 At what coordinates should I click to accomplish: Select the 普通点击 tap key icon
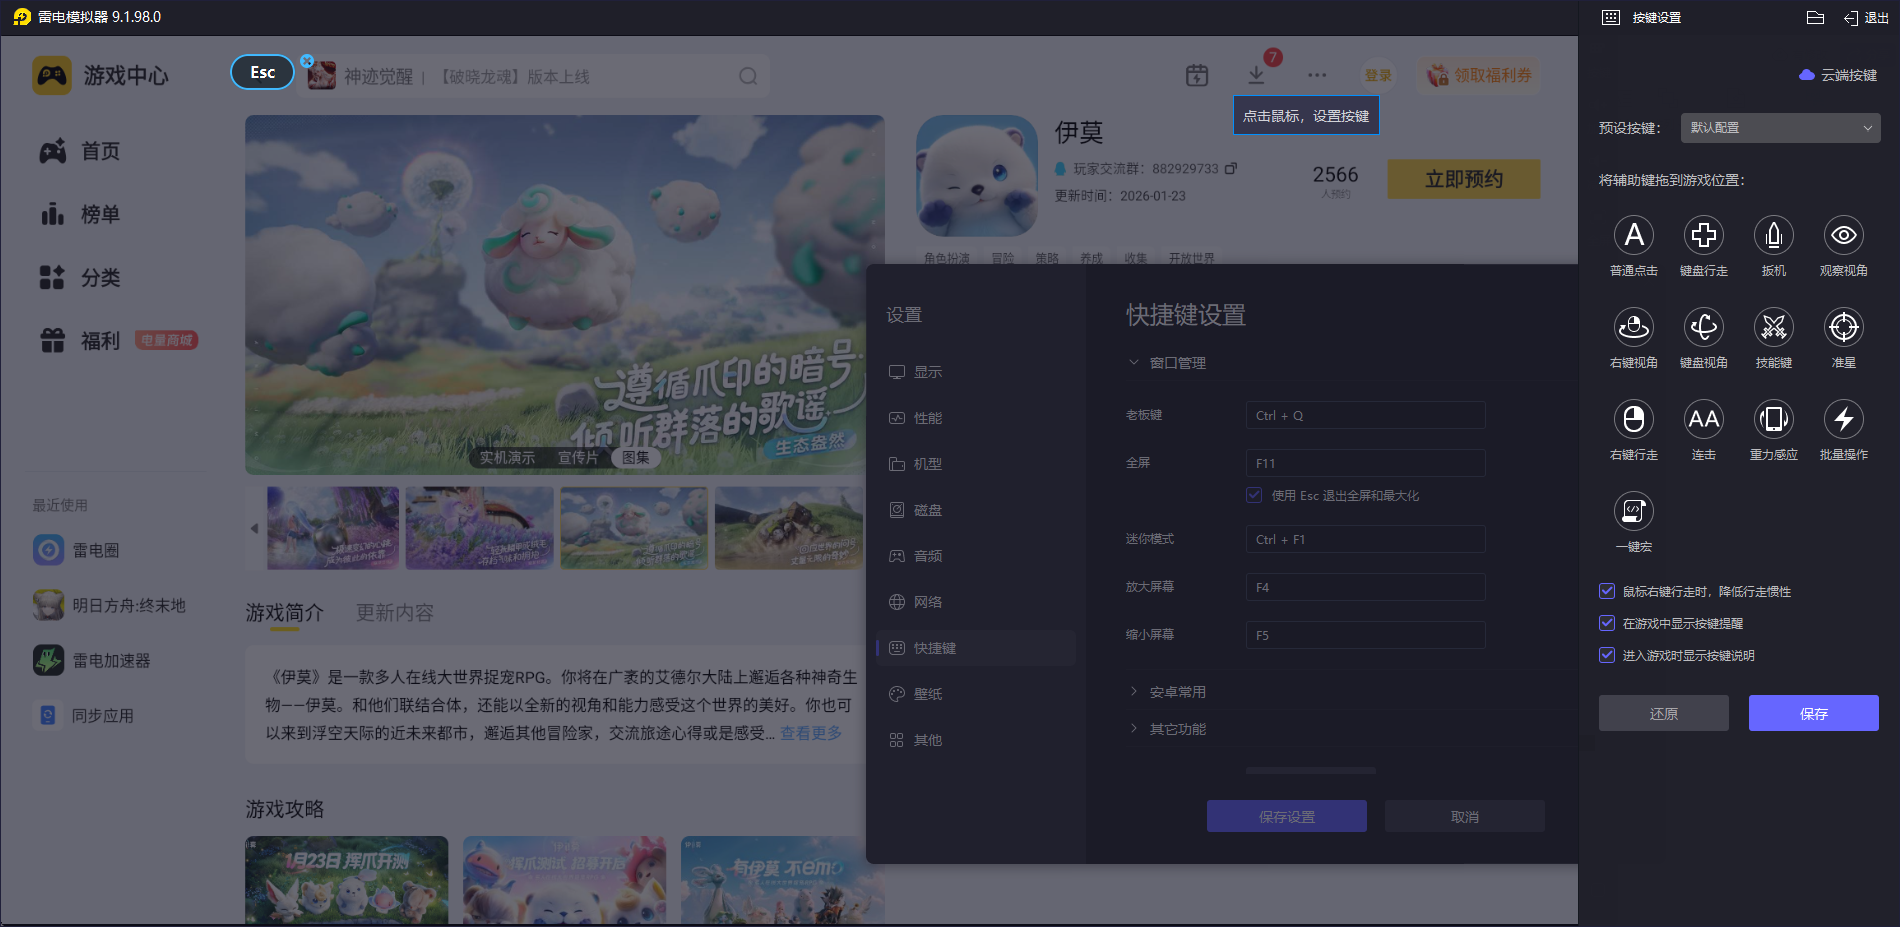1633,236
